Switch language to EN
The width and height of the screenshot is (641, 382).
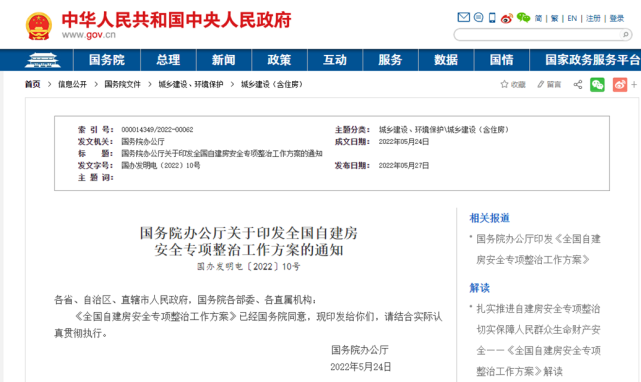[x=572, y=18]
